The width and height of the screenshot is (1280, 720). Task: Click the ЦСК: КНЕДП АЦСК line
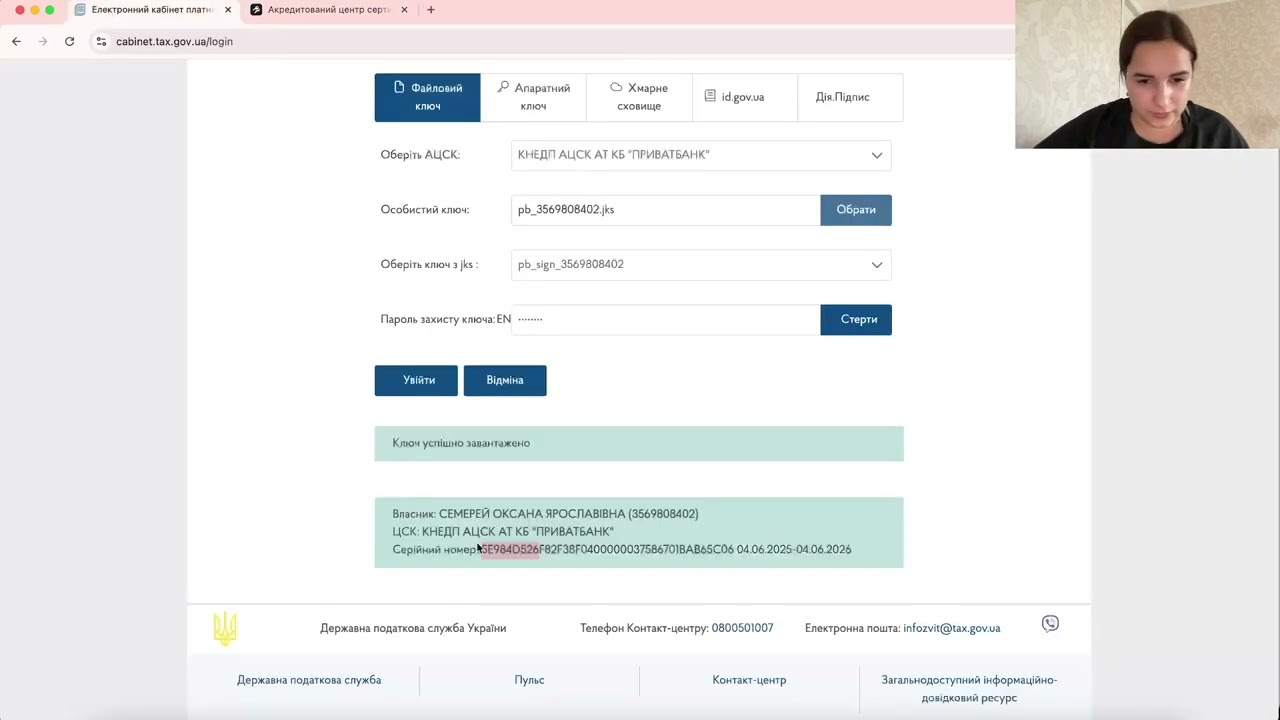[x=503, y=532]
